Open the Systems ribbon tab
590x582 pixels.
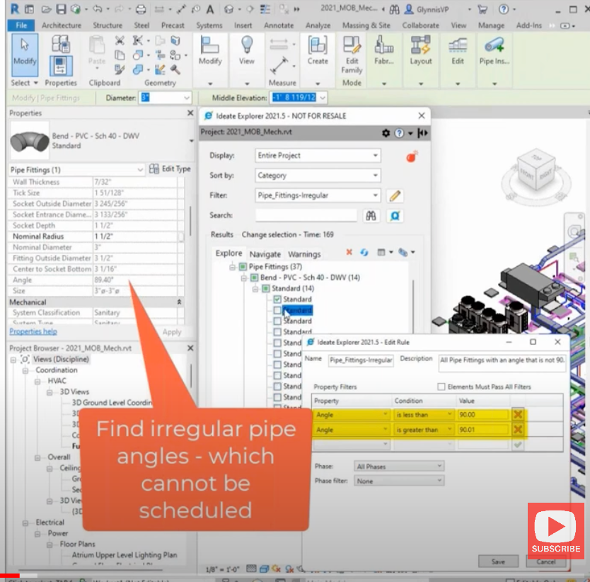click(209, 25)
